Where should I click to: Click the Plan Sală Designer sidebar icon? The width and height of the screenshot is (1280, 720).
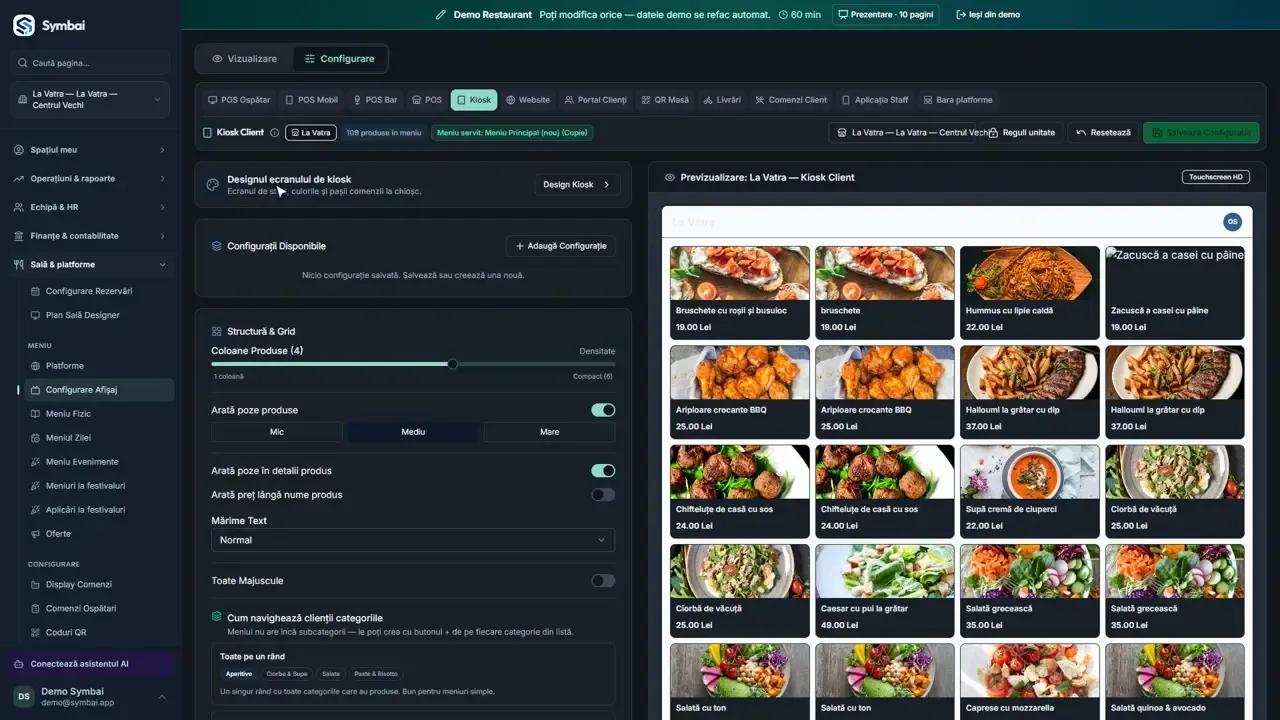[36, 315]
